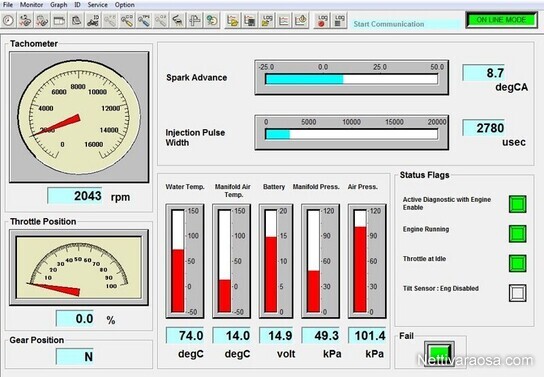Click the ON LINE MODE indicator button
544x377 pixels.
501,20
